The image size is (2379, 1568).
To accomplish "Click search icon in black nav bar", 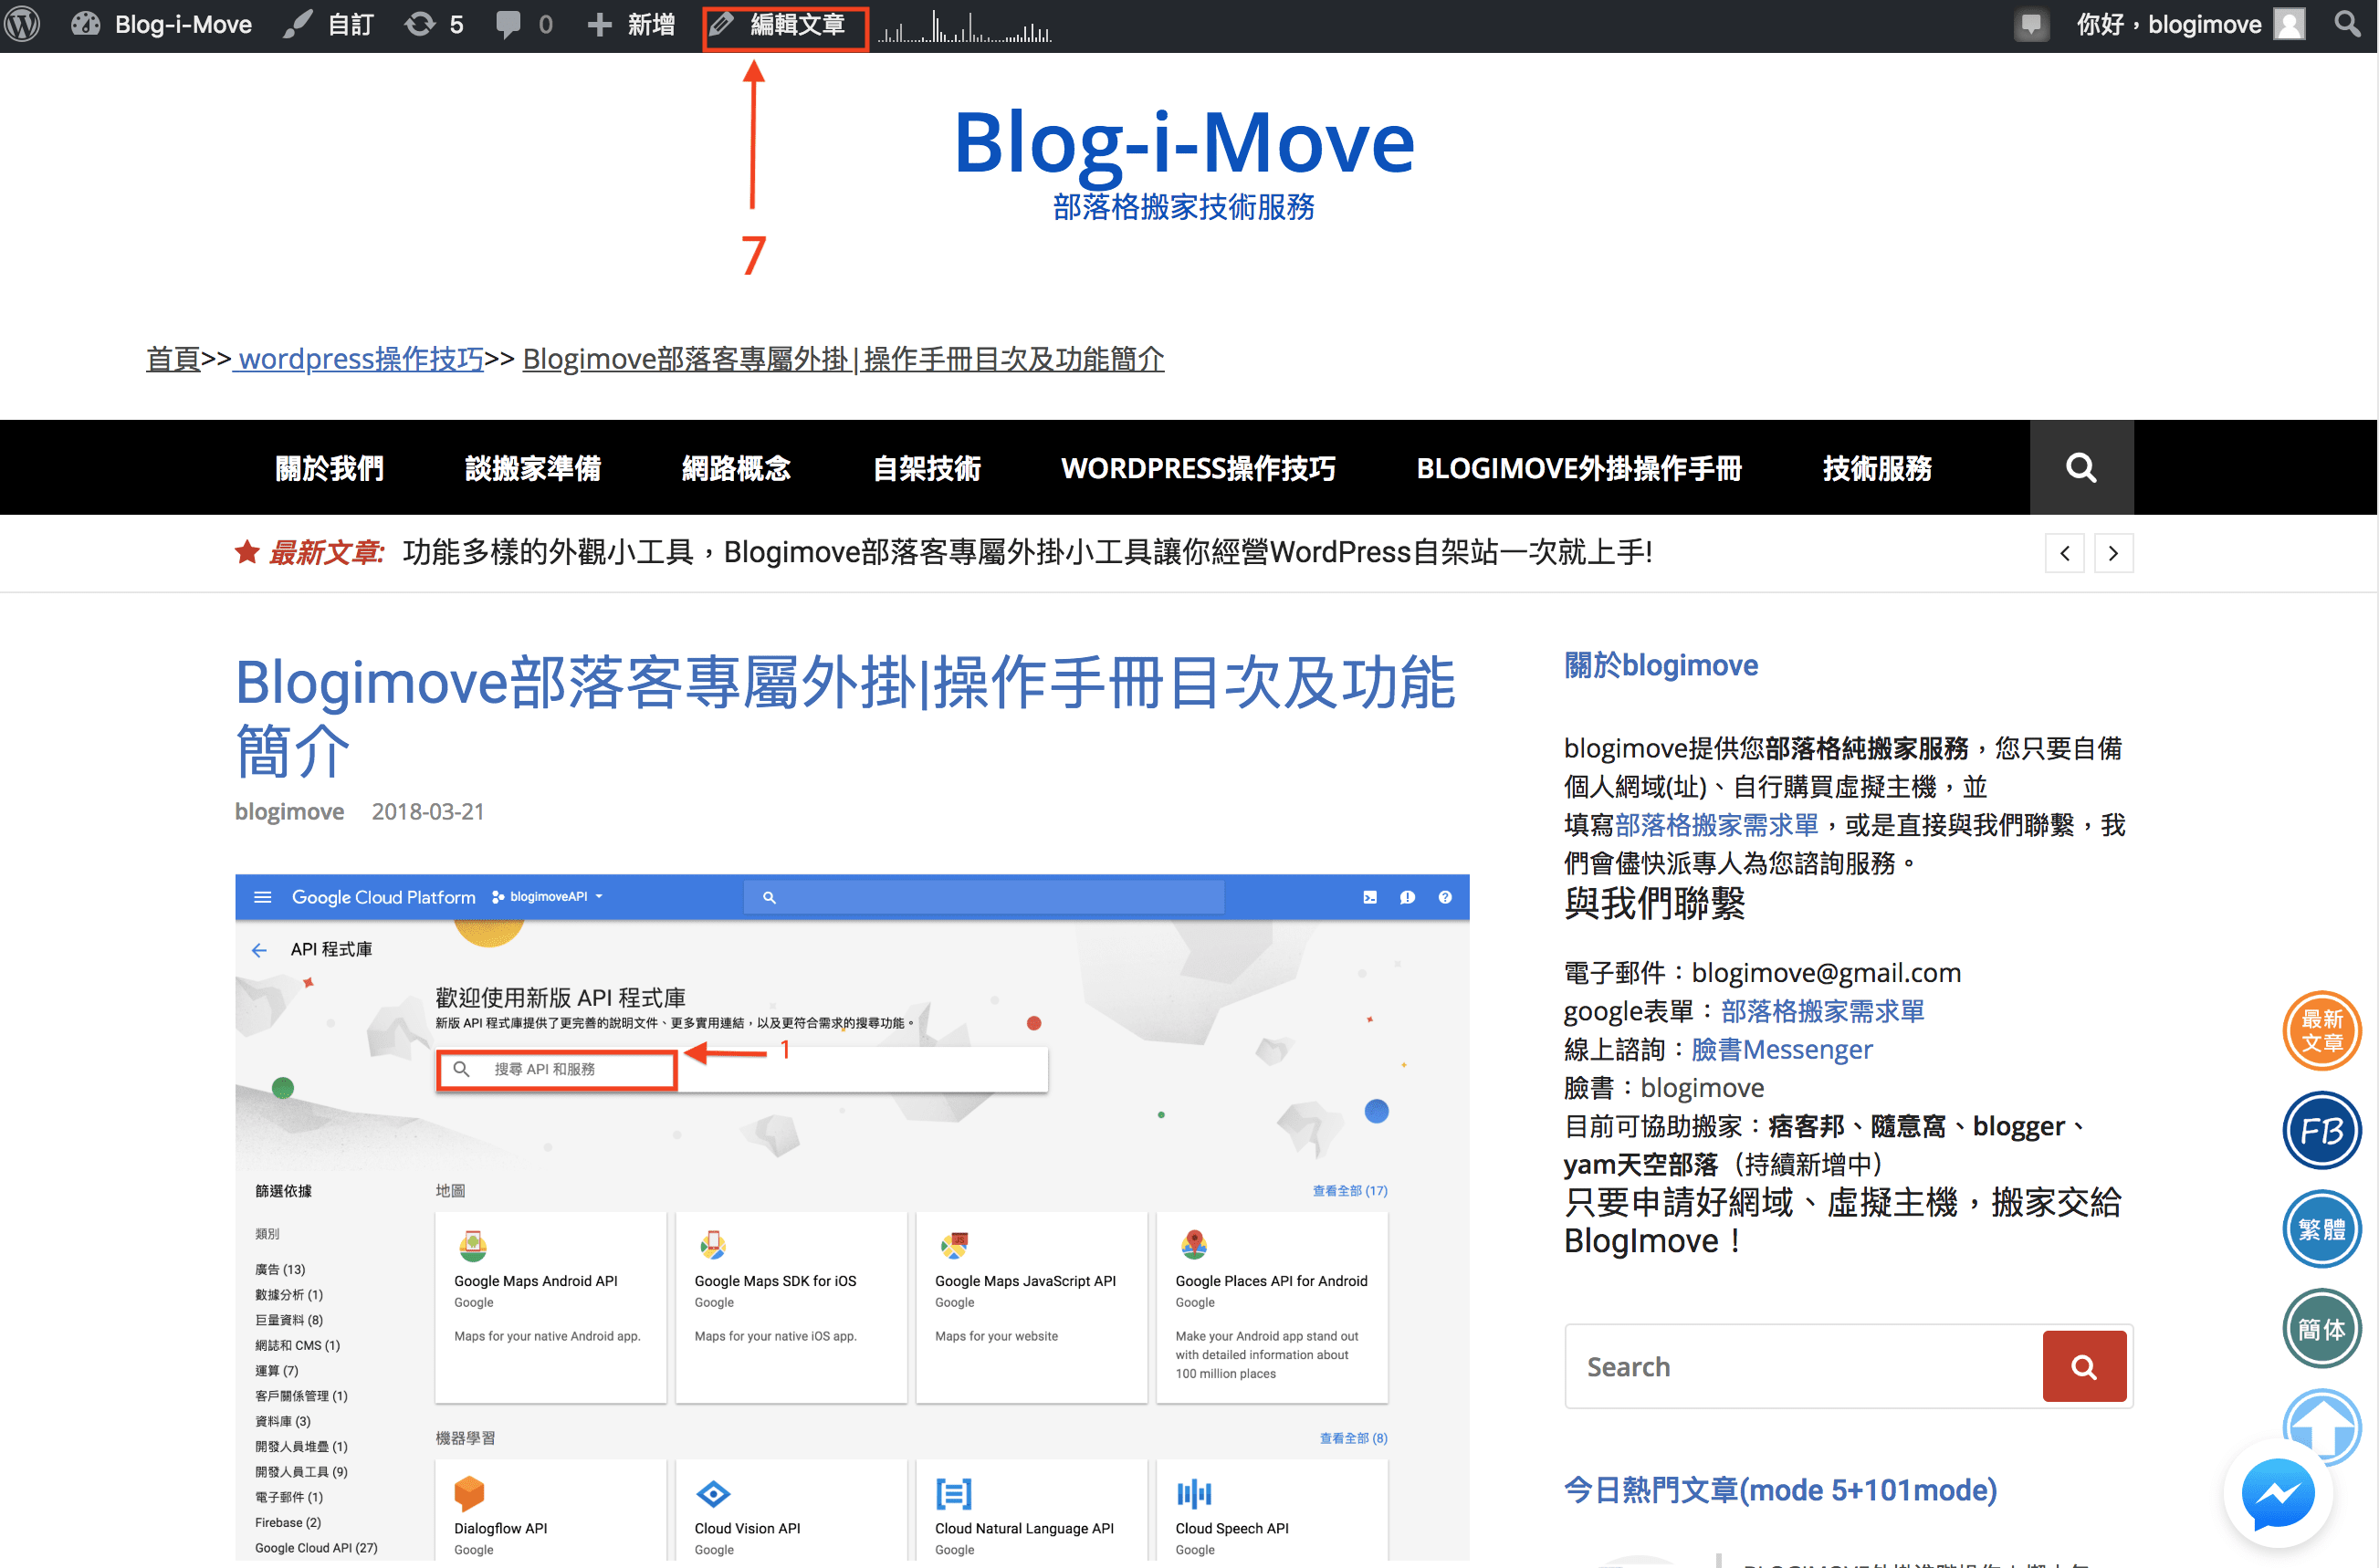I will [x=2080, y=467].
